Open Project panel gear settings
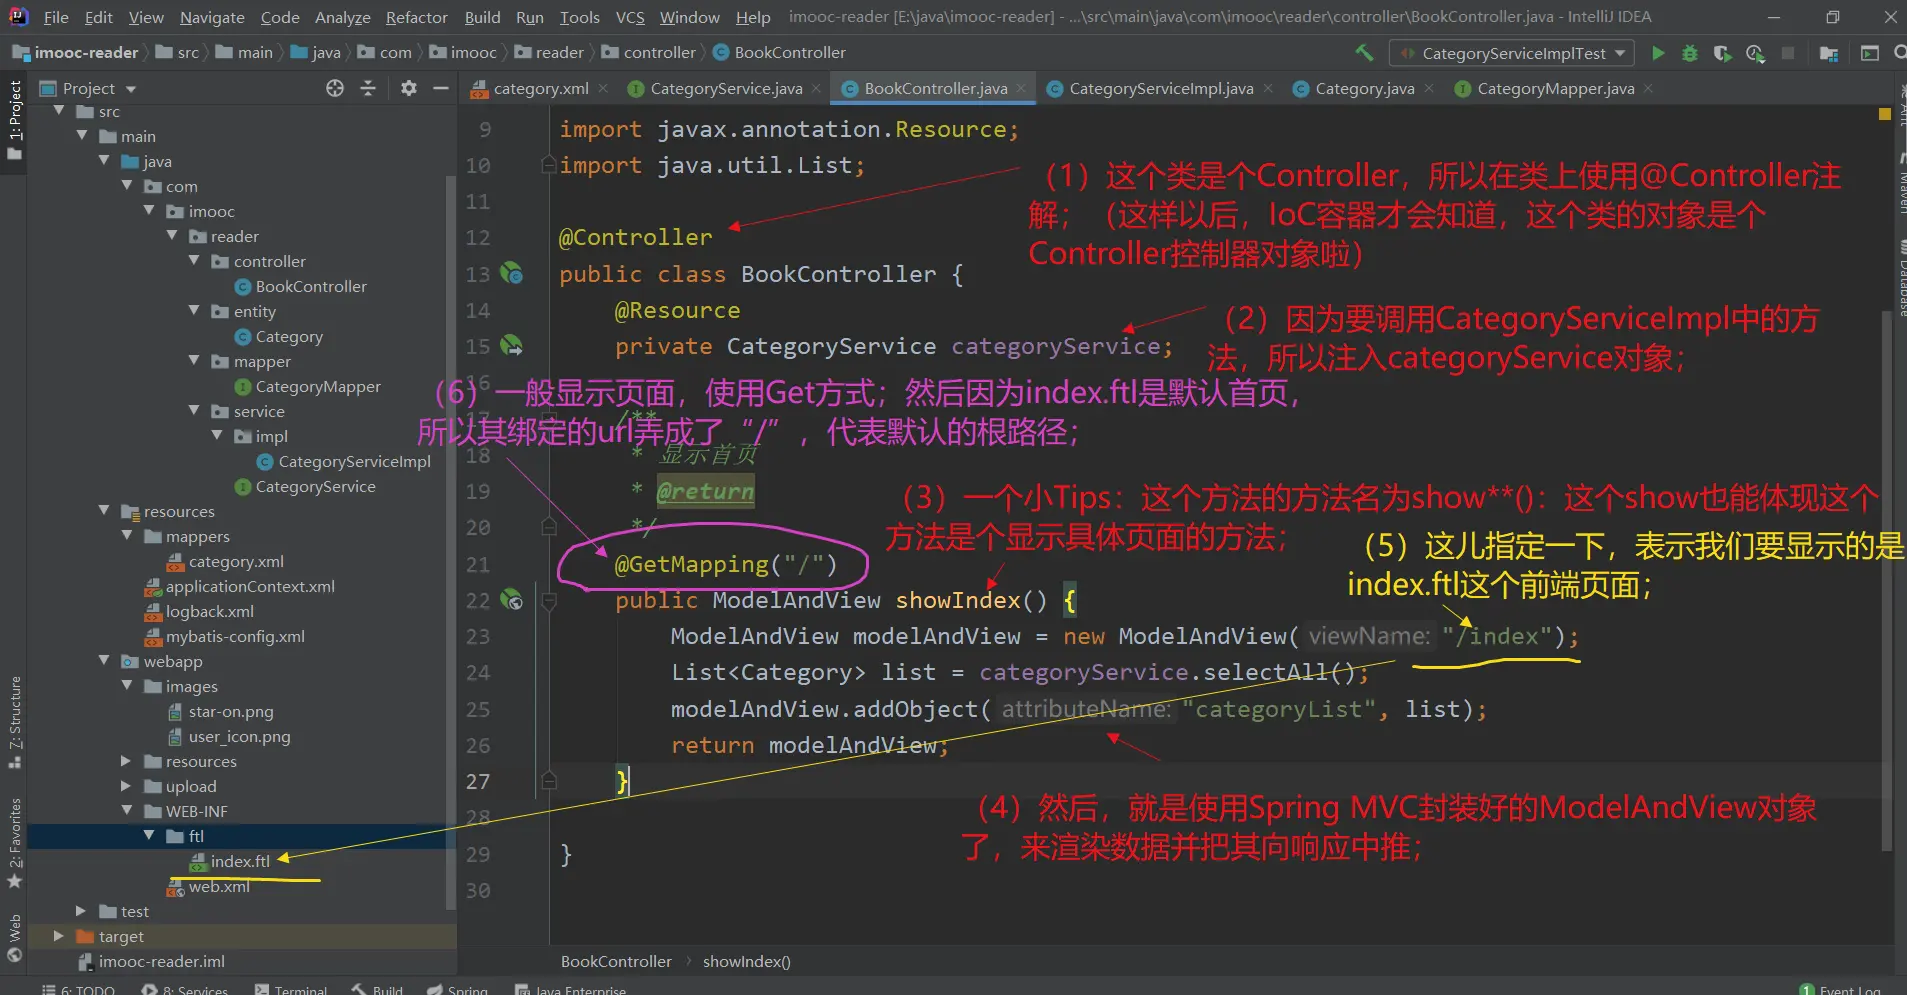Image resolution: width=1907 pixels, height=995 pixels. [x=408, y=88]
